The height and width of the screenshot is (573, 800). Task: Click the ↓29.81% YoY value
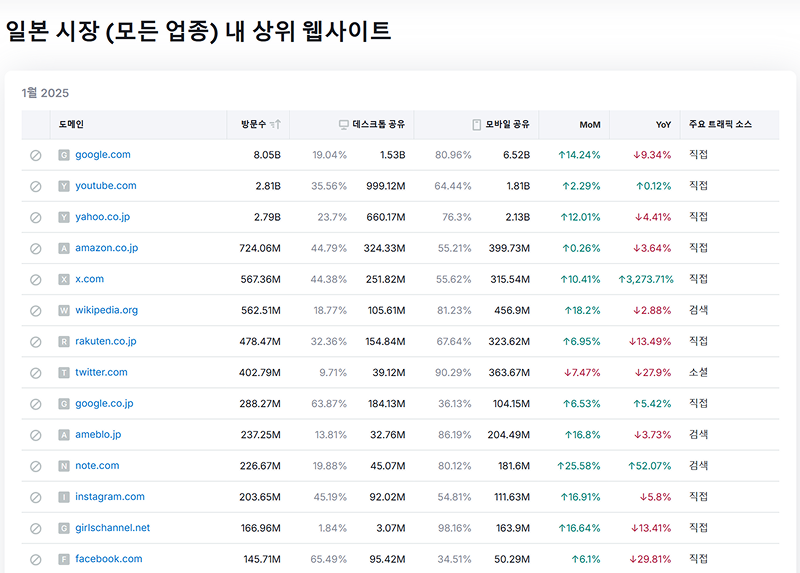650,560
